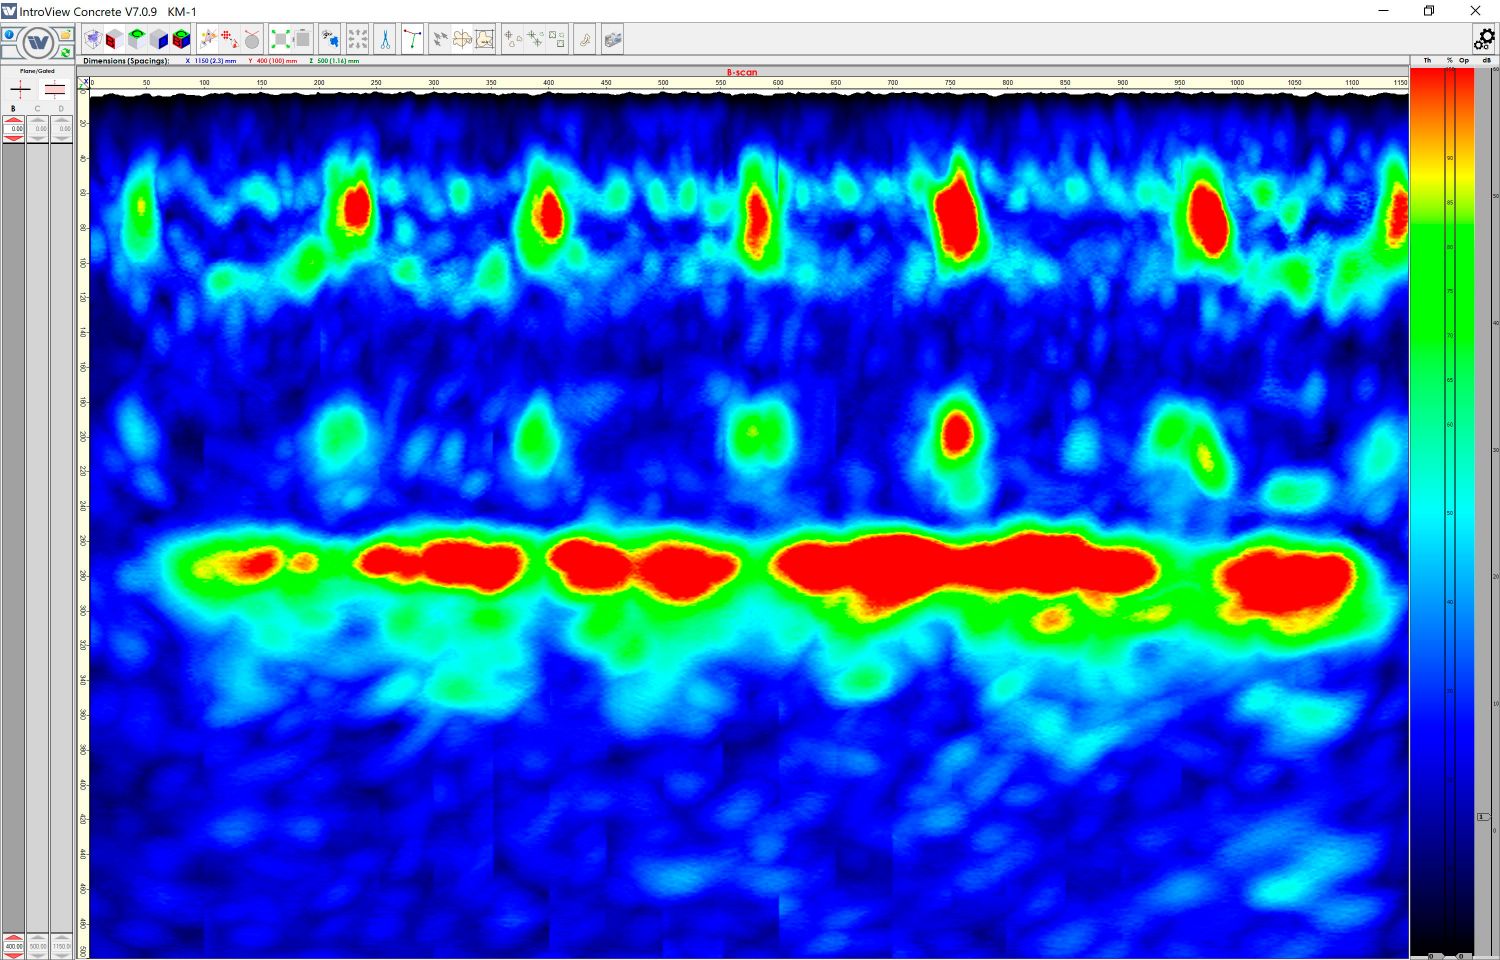Open the gears settings icon
The width and height of the screenshot is (1500, 960).
click(x=1484, y=39)
